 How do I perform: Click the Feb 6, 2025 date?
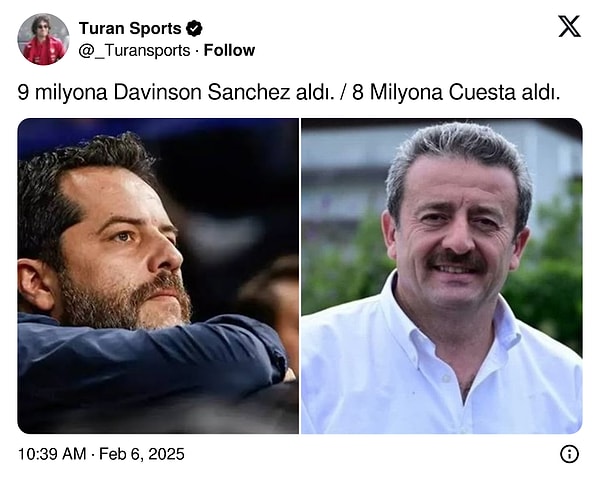coord(142,454)
